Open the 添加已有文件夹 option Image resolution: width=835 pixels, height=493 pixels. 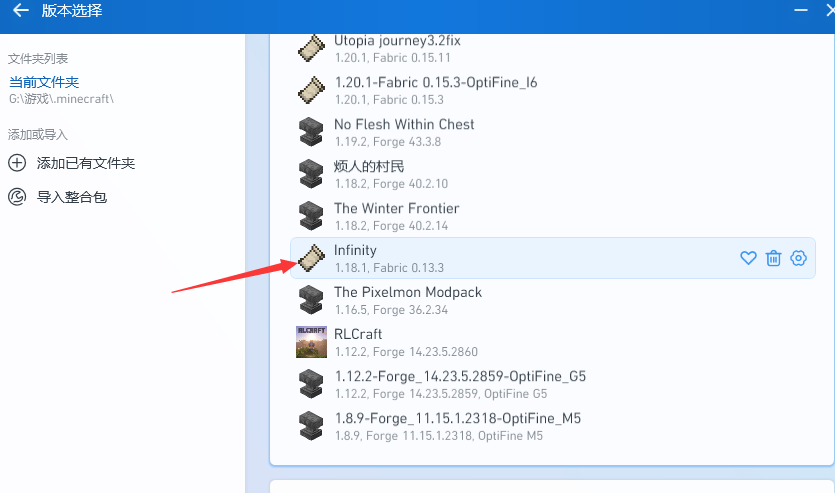pyautogui.click(x=85, y=163)
